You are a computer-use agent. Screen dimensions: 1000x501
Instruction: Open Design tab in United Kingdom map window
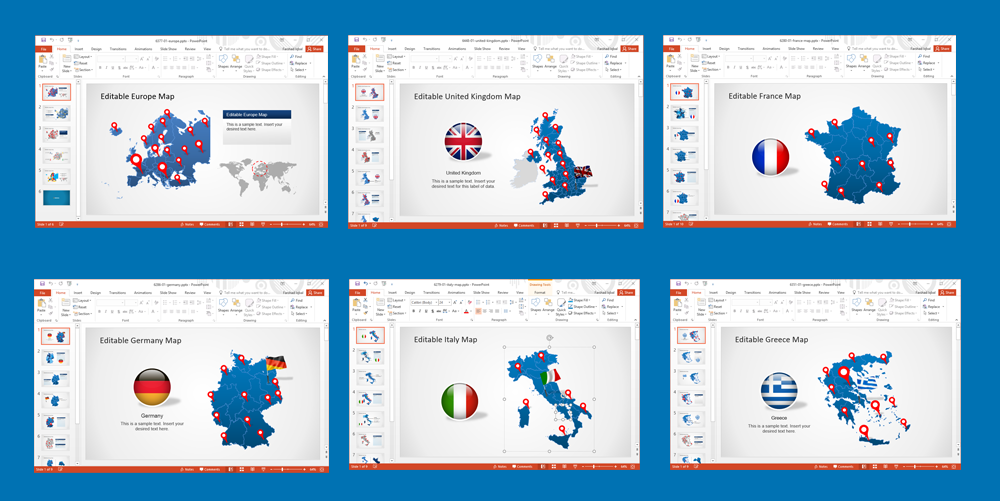tap(410, 49)
